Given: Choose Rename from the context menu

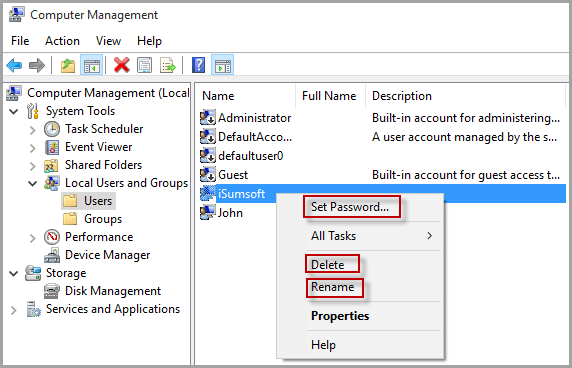Looking at the screenshot, I should click(x=332, y=287).
